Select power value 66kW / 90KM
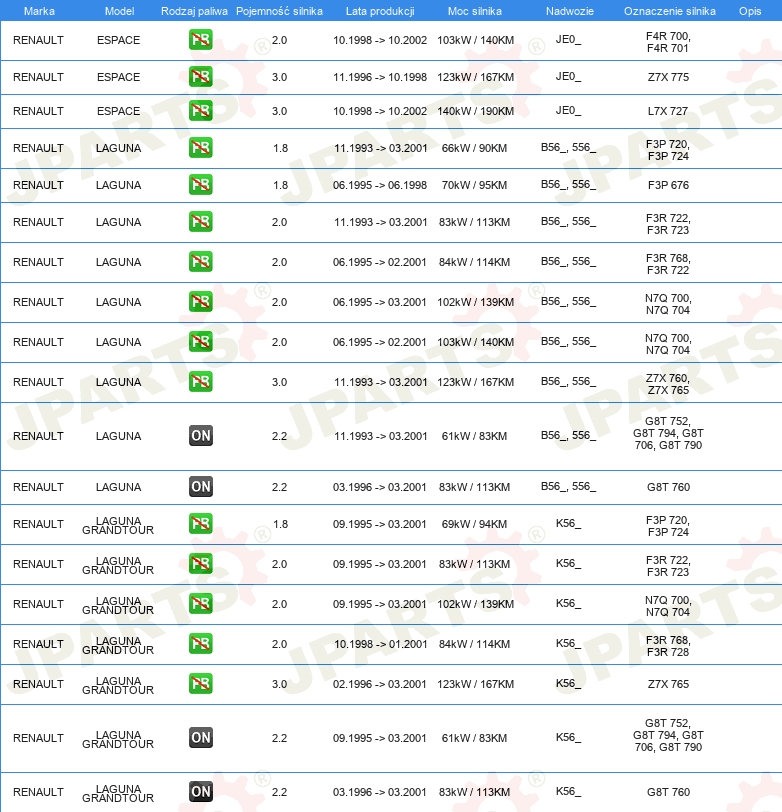 pyautogui.click(x=474, y=148)
